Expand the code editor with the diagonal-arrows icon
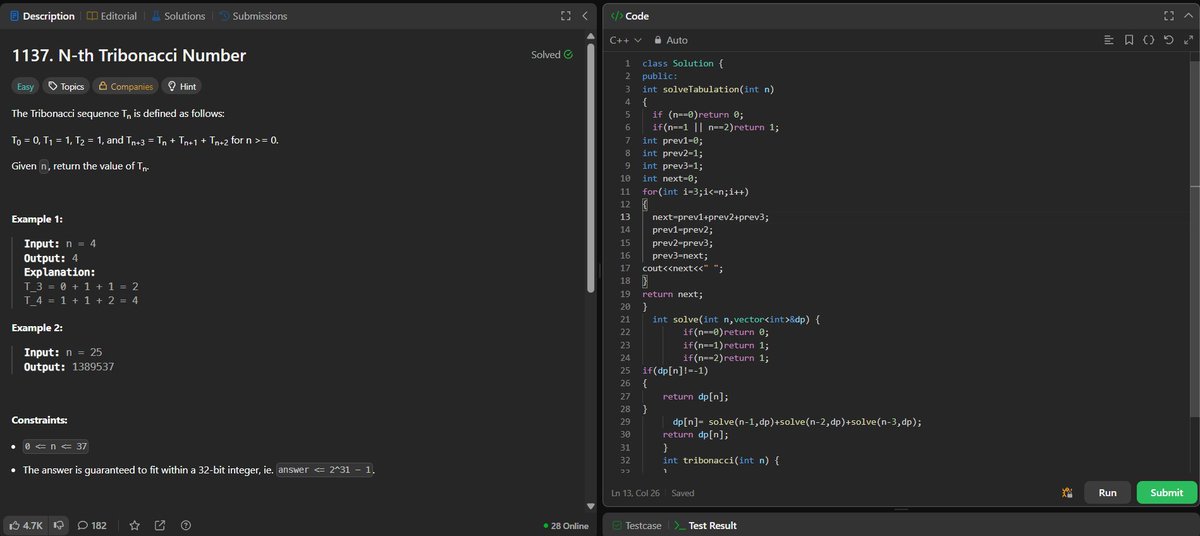 [1187, 40]
